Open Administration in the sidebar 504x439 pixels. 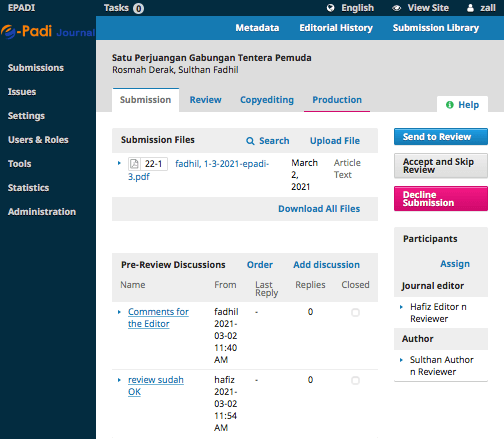point(42,212)
